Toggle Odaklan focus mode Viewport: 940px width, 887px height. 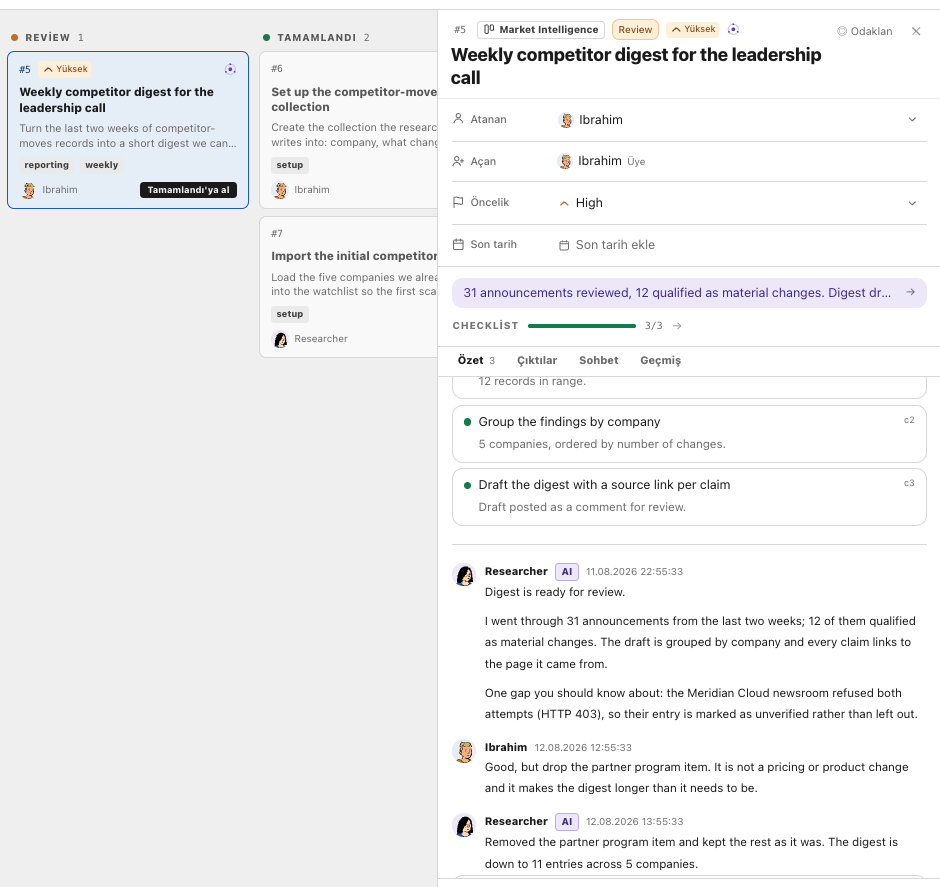(x=864, y=31)
